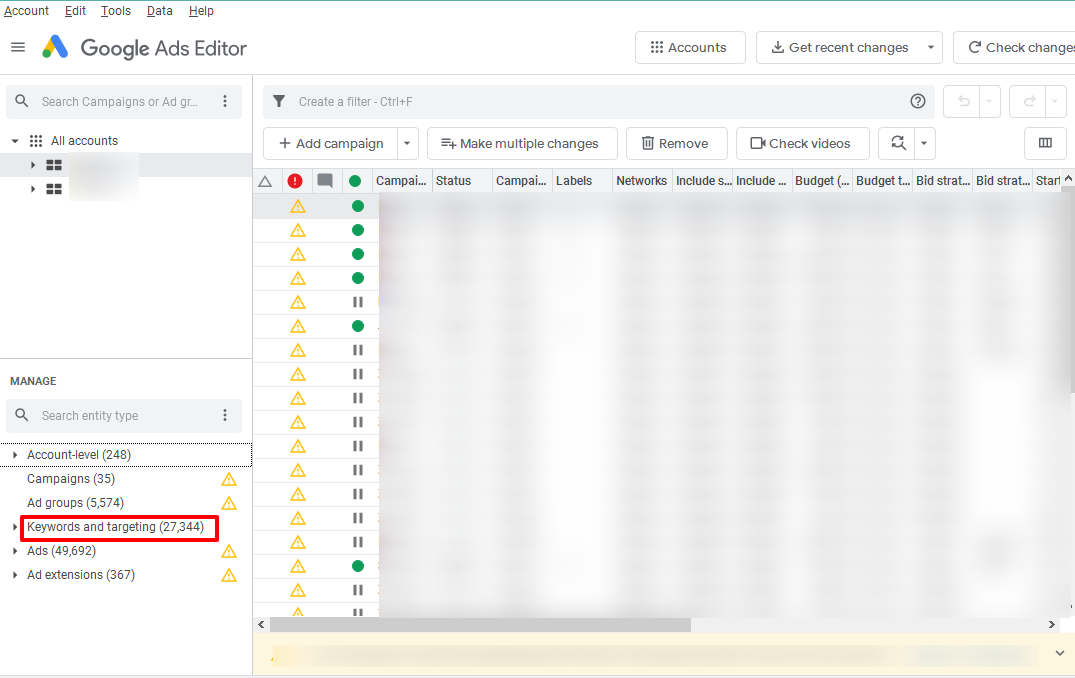Click Get recent changes button
Screen dimensions: 1075x678
point(840,47)
